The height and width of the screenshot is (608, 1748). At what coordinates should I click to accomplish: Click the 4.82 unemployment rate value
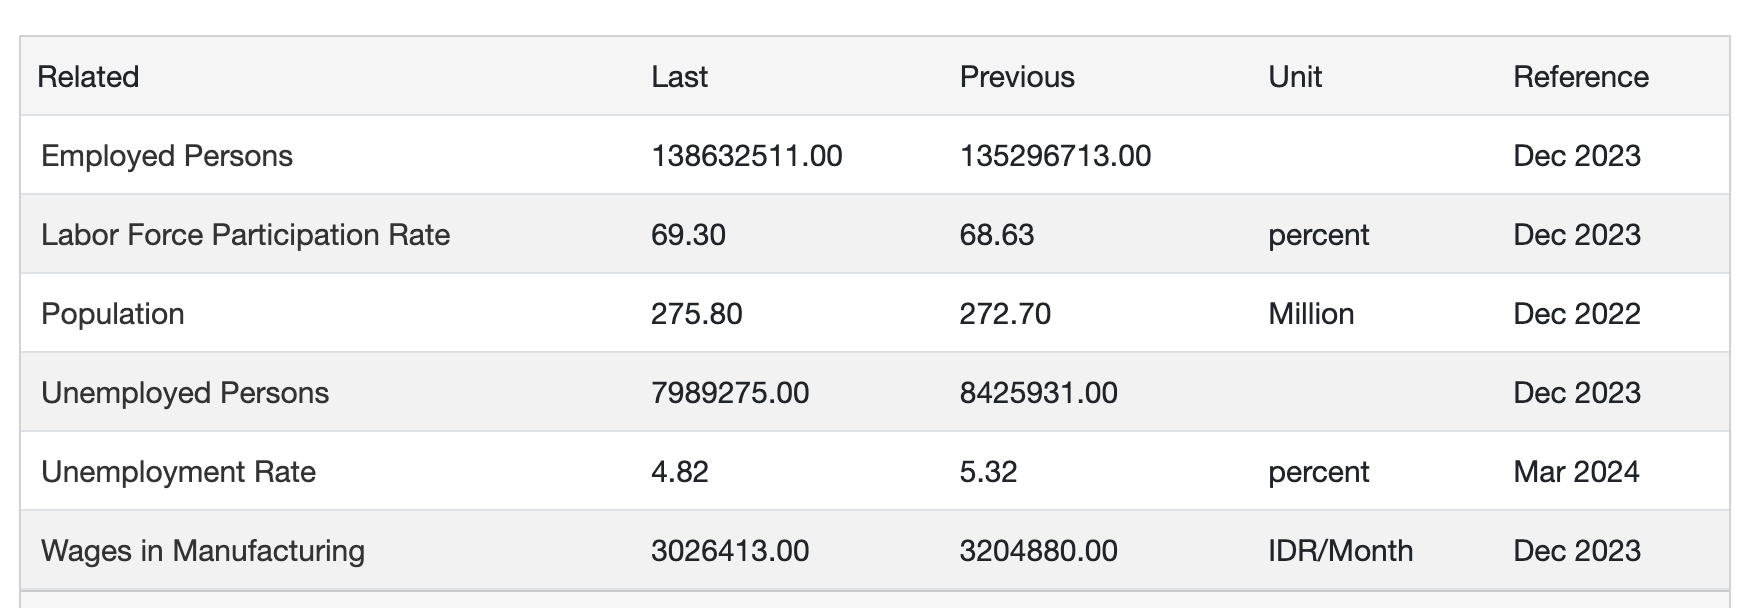click(x=680, y=472)
